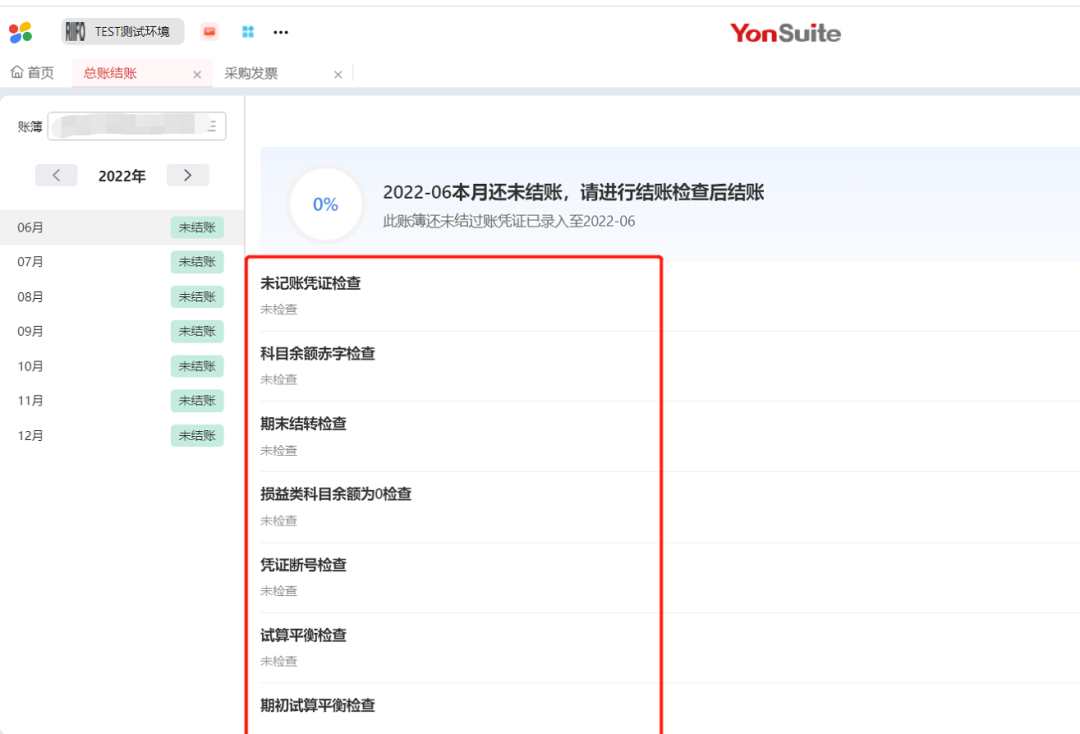Open the 试算平衡检查 check item
The height and width of the screenshot is (734, 1080).
click(303, 635)
